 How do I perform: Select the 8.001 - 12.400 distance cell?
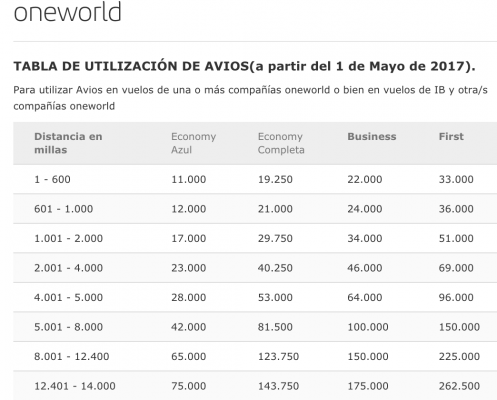pyautogui.click(x=72, y=357)
